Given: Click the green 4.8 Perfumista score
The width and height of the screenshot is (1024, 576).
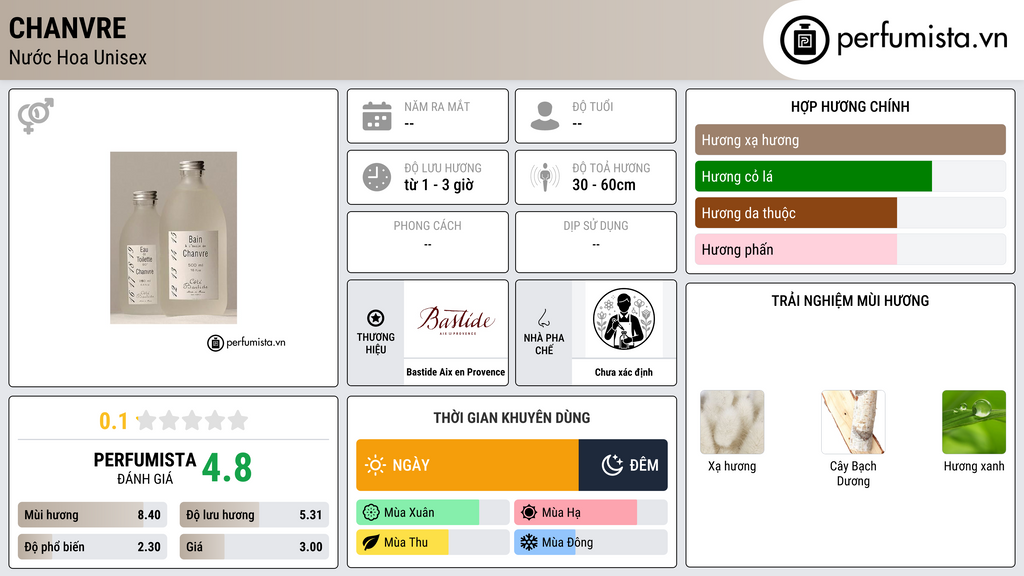Looking at the screenshot, I should coord(227,468).
